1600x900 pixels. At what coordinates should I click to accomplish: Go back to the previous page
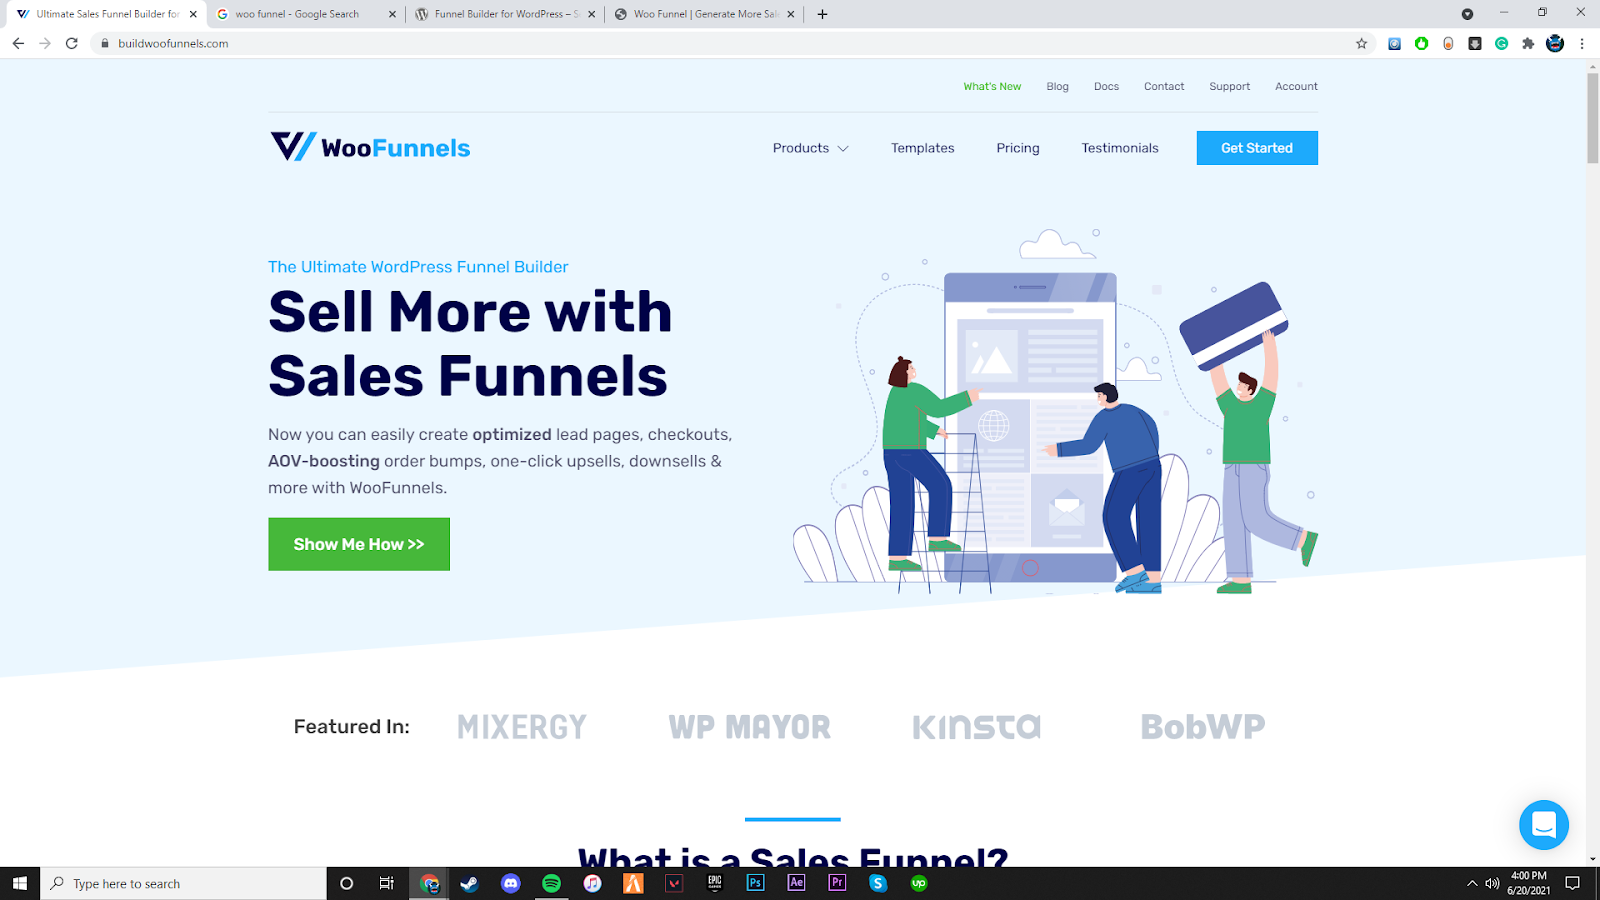[x=18, y=43]
